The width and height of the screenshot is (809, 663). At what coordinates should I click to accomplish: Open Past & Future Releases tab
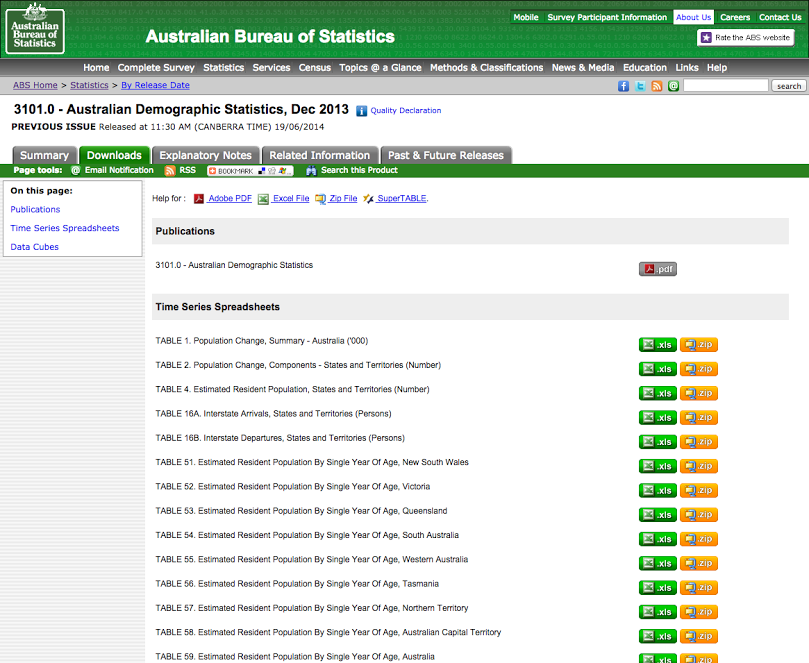click(x=446, y=155)
